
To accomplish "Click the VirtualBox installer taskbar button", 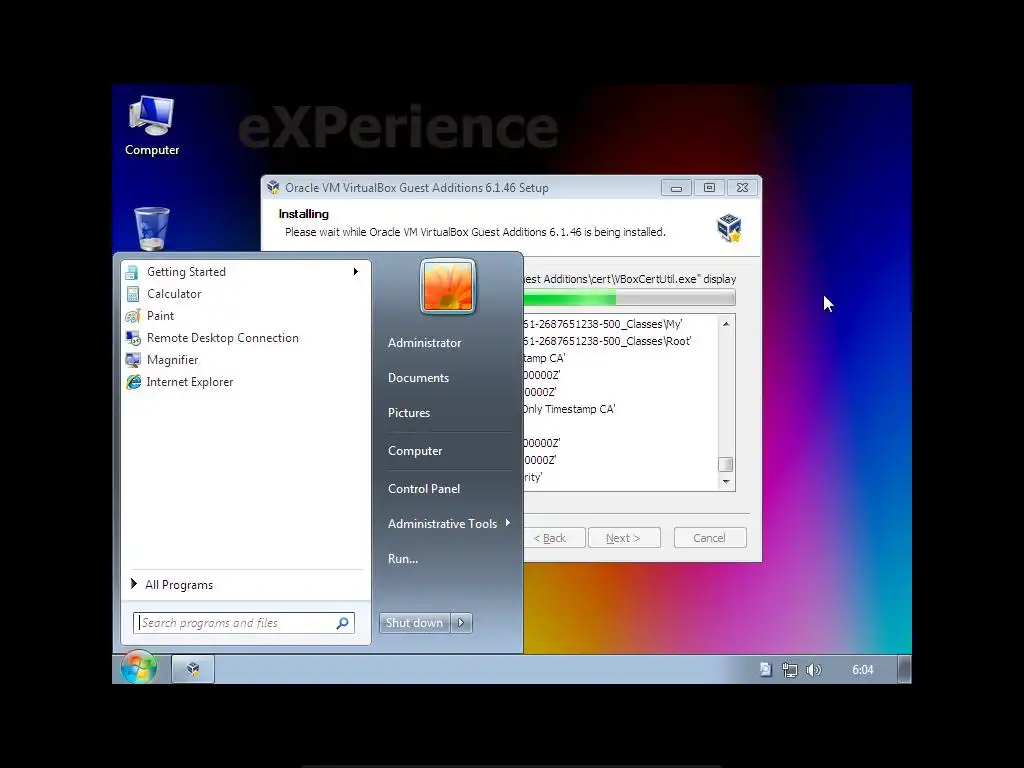I will [x=193, y=669].
